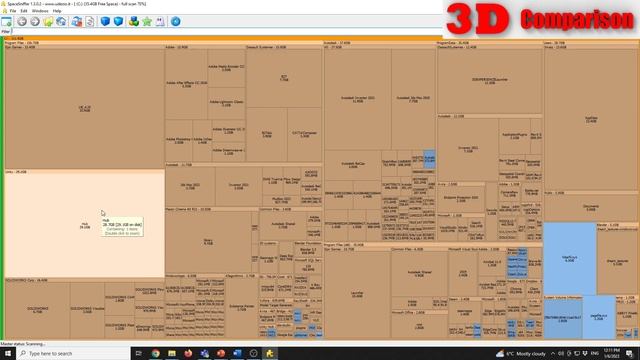Image resolution: width=640 pixels, height=360 pixels.
Task: Open the Windows menu
Action: (40, 11)
